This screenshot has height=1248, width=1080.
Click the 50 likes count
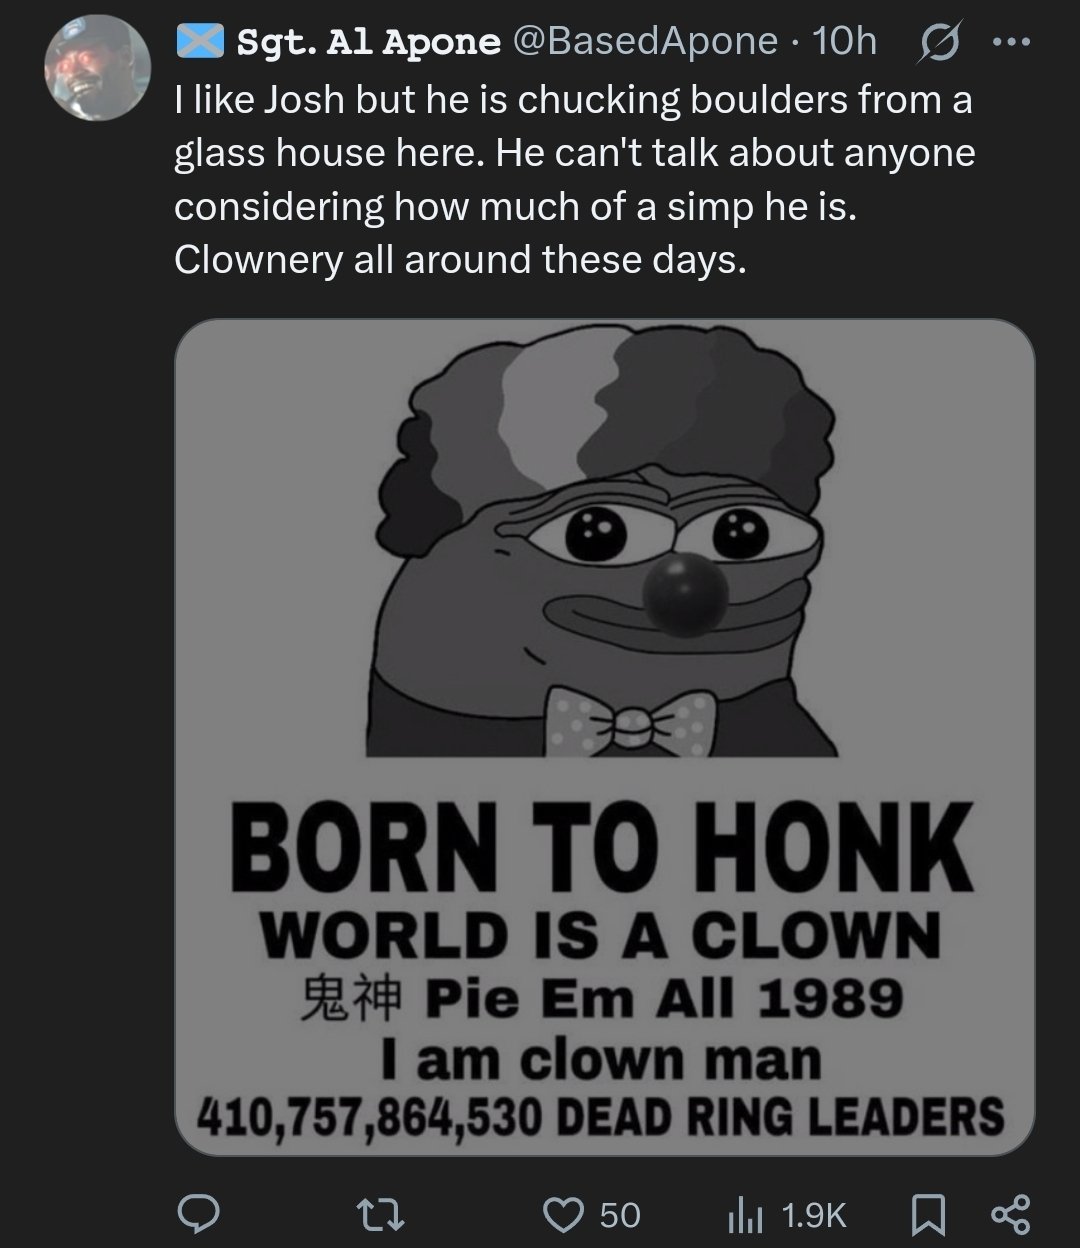coord(619,1214)
